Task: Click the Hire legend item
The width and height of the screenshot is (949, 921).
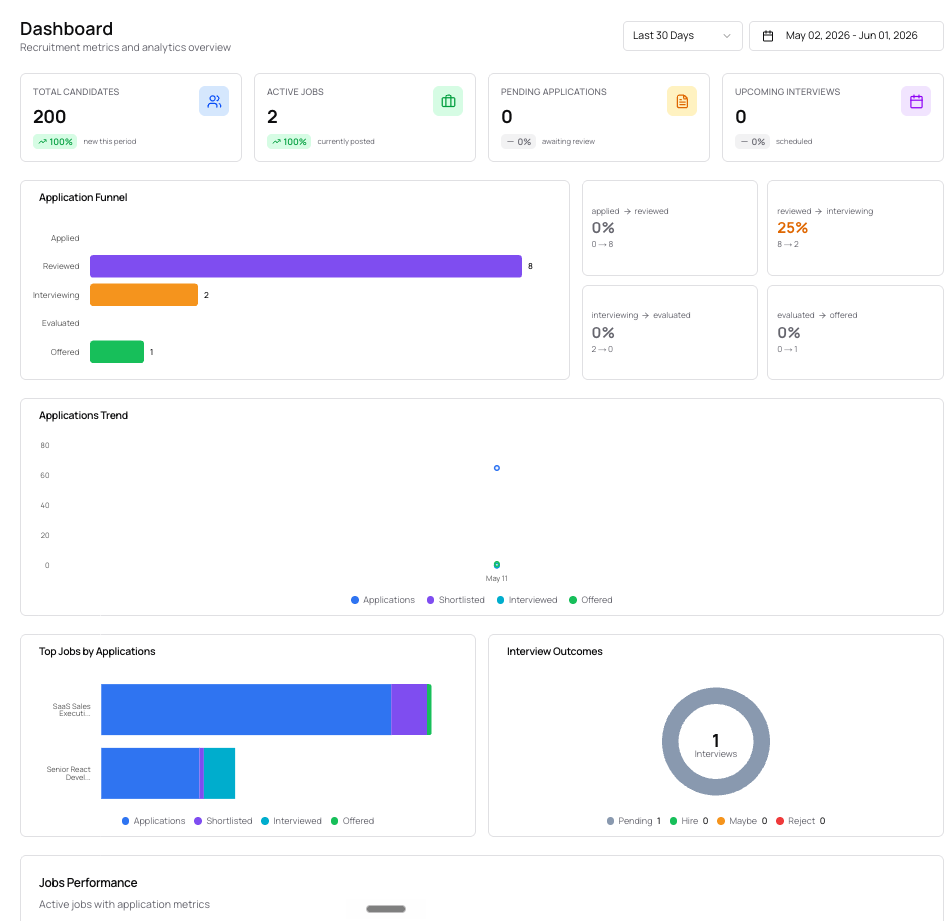Action: coord(689,821)
